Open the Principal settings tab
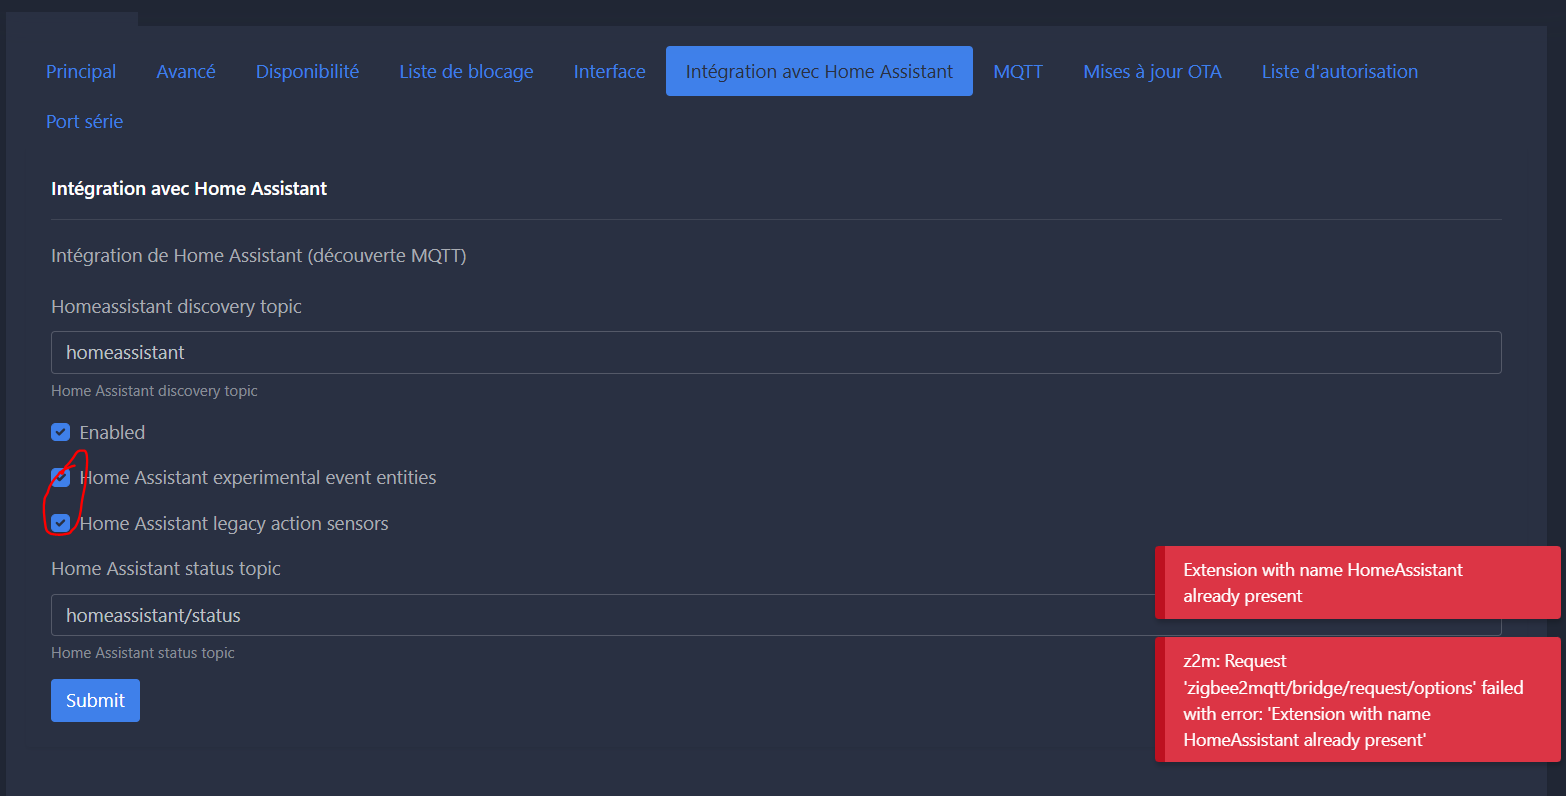 (x=81, y=71)
